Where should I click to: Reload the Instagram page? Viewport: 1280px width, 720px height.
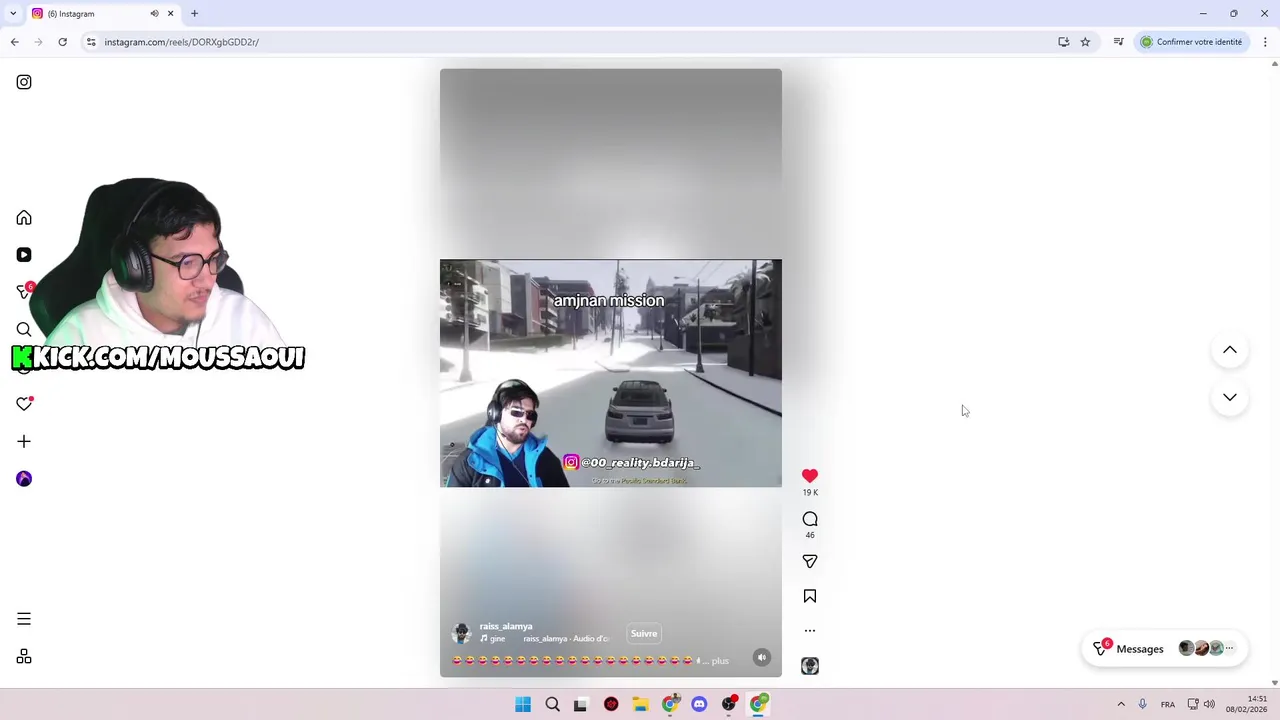pos(62,42)
